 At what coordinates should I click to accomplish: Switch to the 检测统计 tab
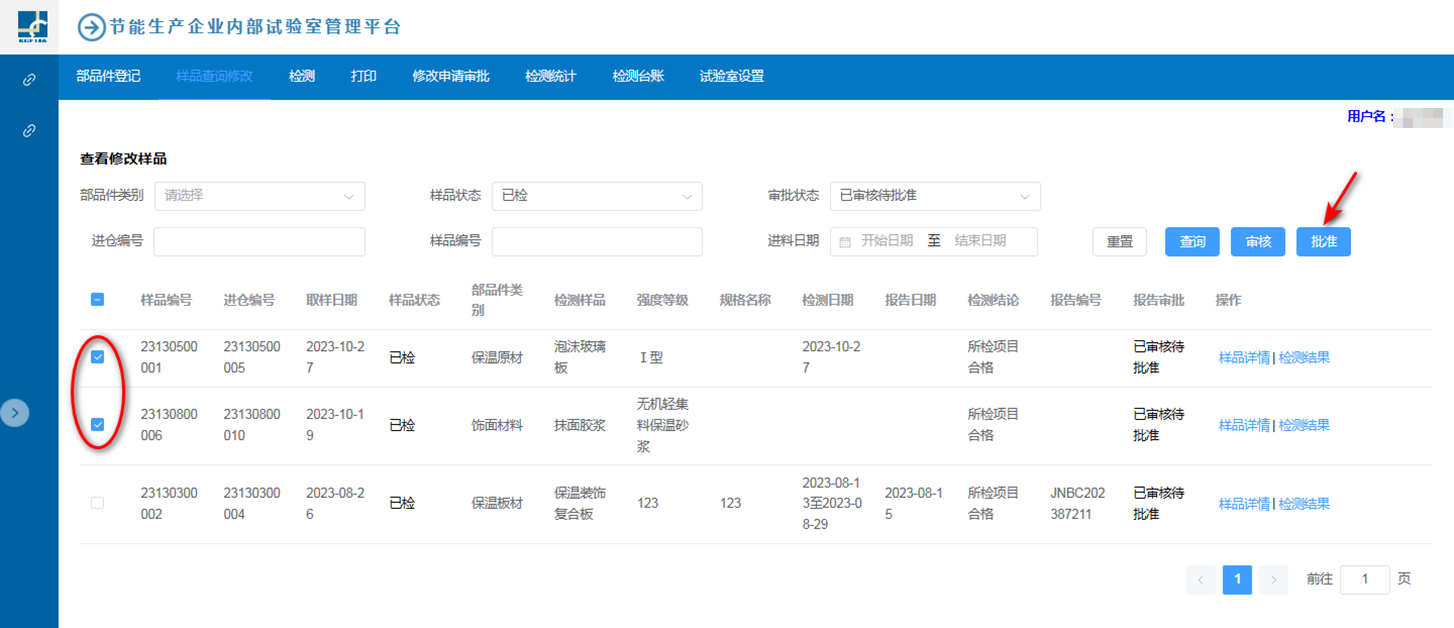(x=550, y=76)
